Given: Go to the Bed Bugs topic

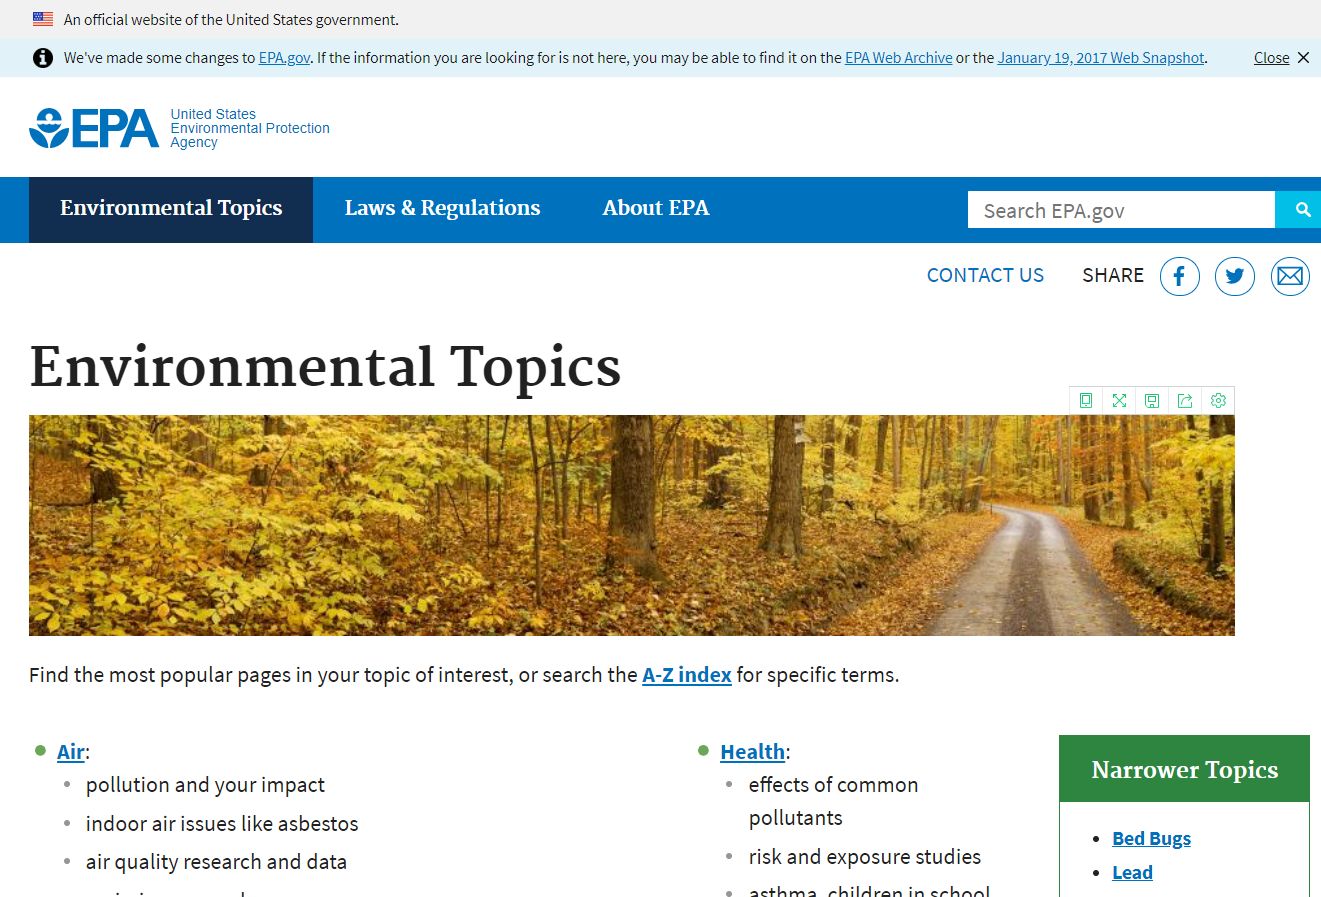Looking at the screenshot, I should [x=1151, y=839].
